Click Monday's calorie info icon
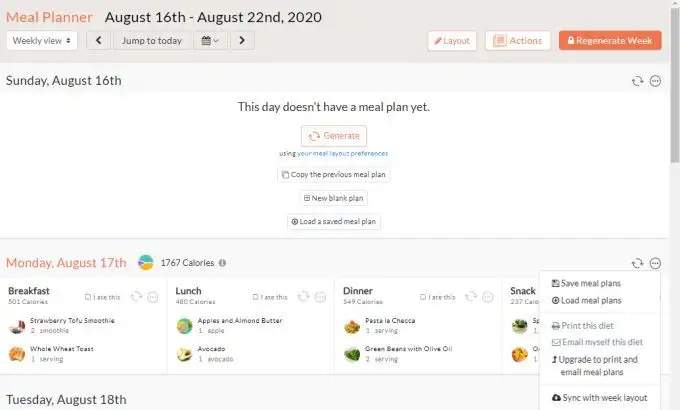680x410 pixels. click(x=222, y=263)
